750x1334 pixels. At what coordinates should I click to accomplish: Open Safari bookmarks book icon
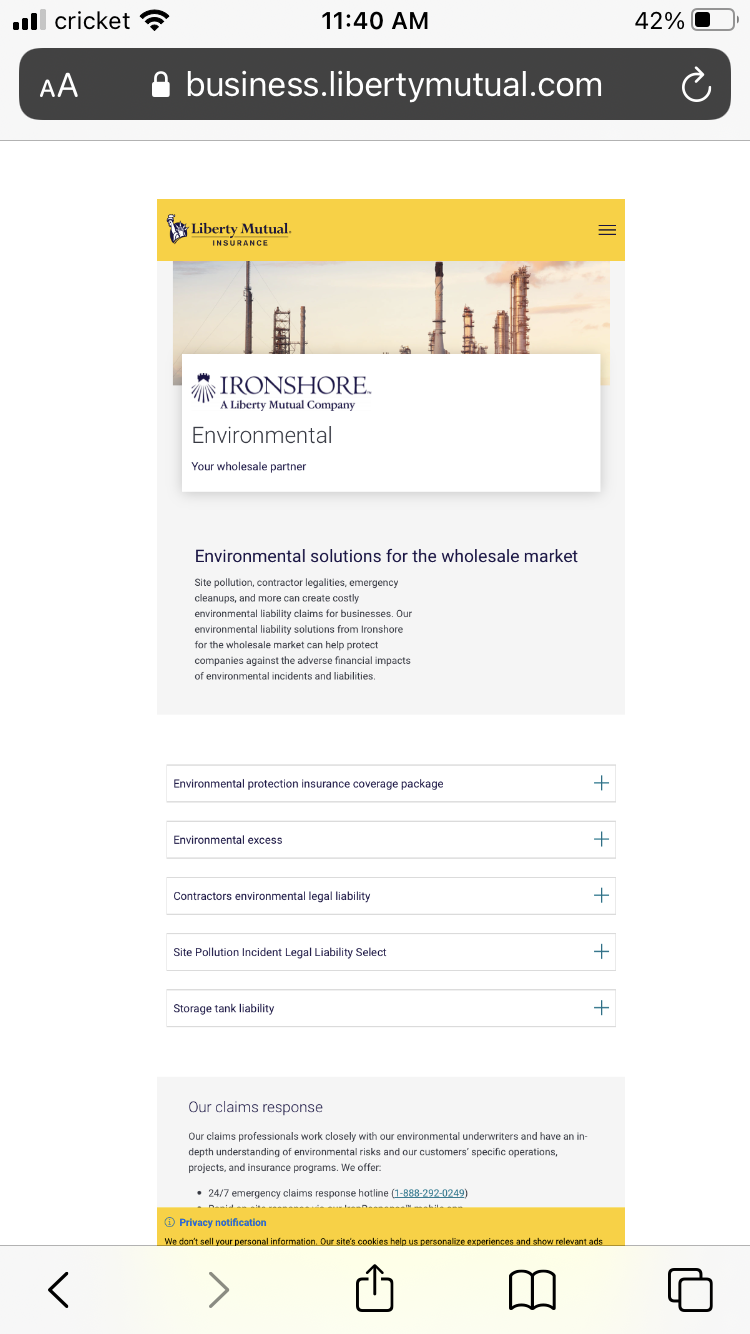point(532,1290)
